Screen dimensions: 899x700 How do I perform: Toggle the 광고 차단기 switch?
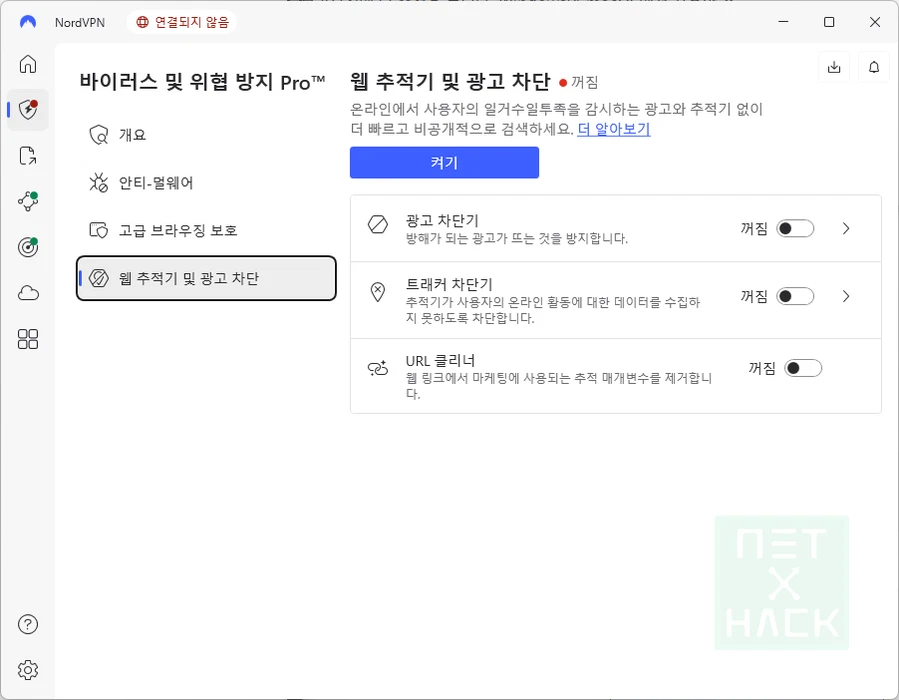(796, 229)
